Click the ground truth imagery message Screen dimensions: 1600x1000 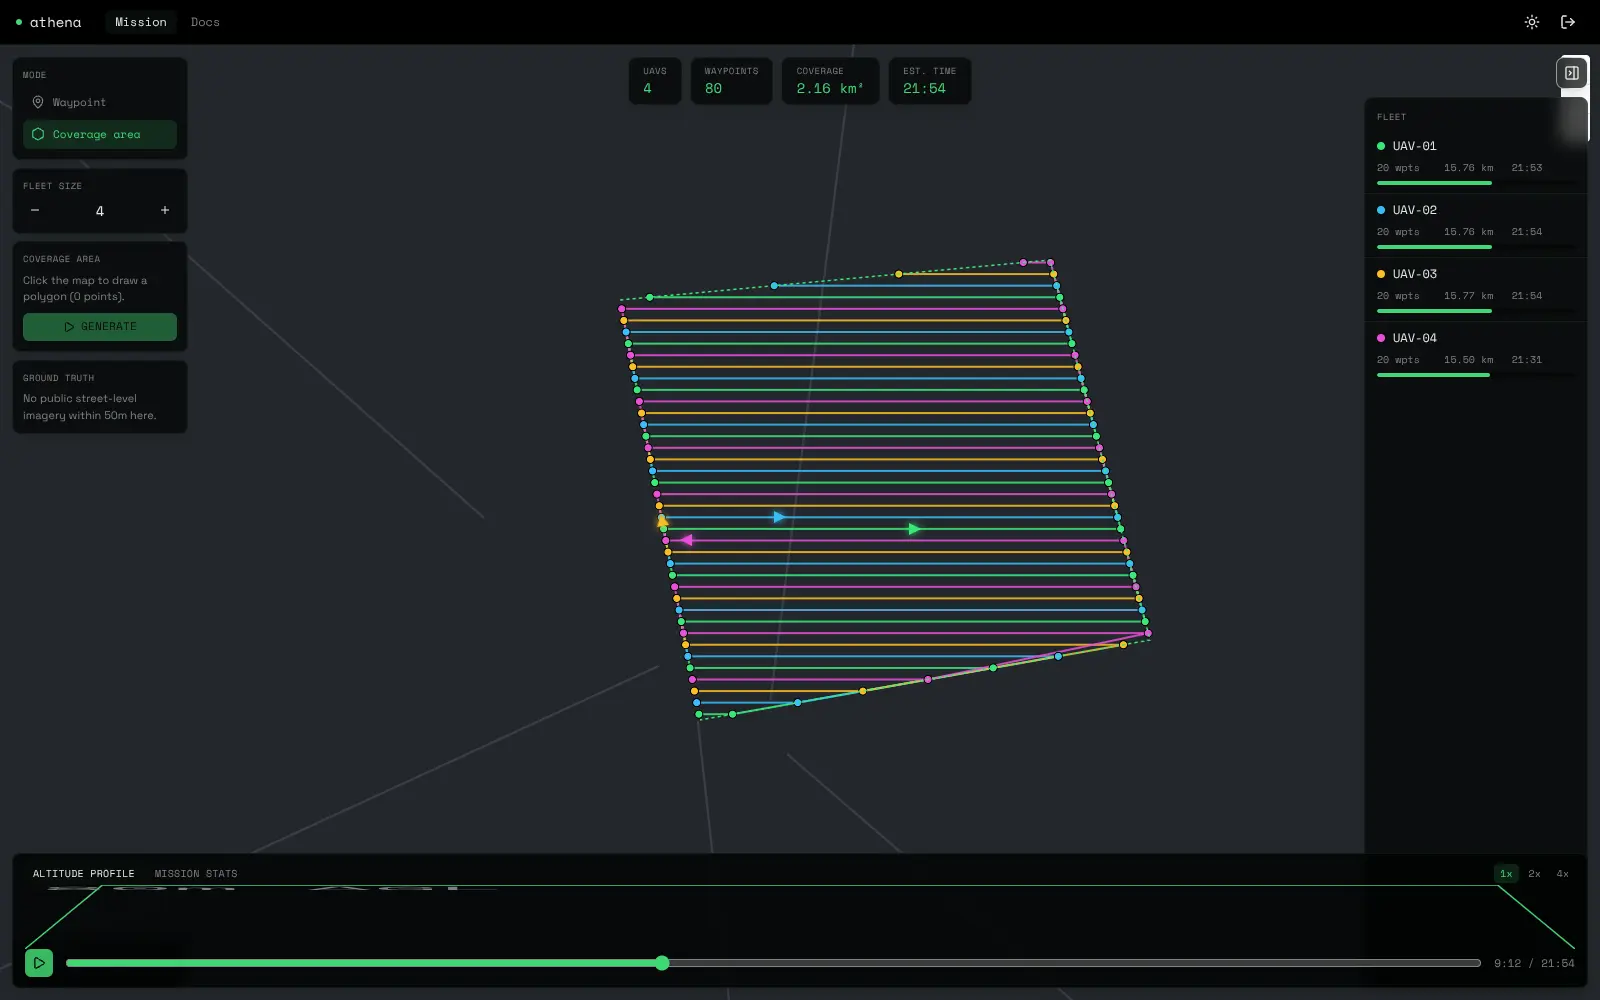(x=90, y=407)
